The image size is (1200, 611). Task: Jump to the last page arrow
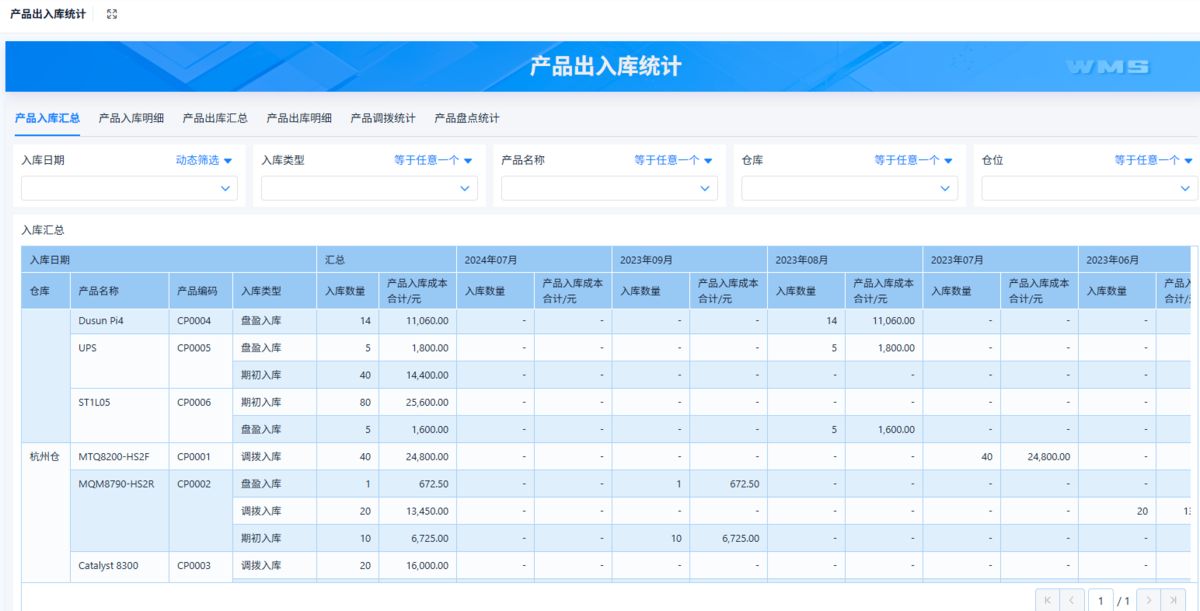coord(1175,600)
